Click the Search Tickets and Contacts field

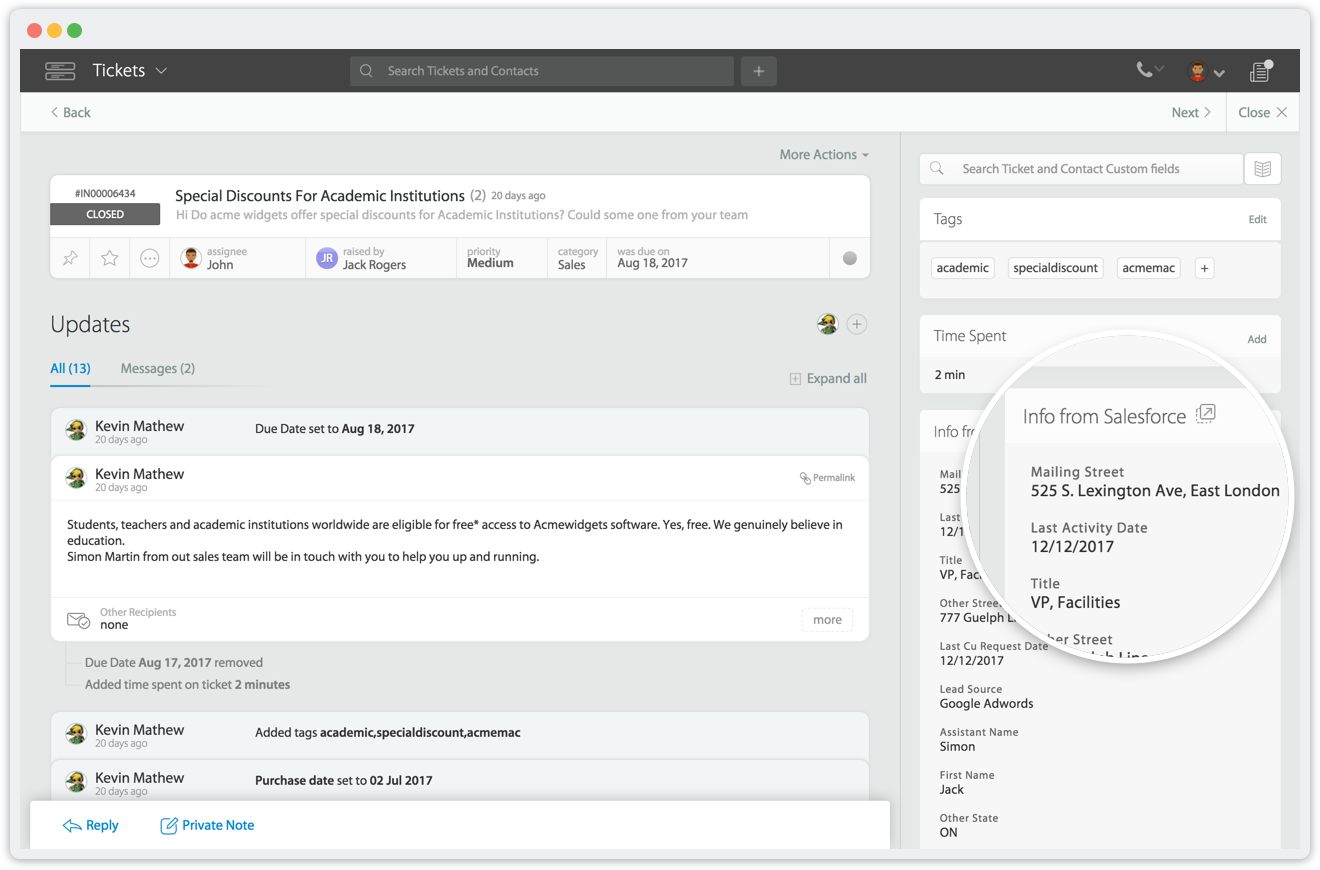pyautogui.click(x=542, y=71)
